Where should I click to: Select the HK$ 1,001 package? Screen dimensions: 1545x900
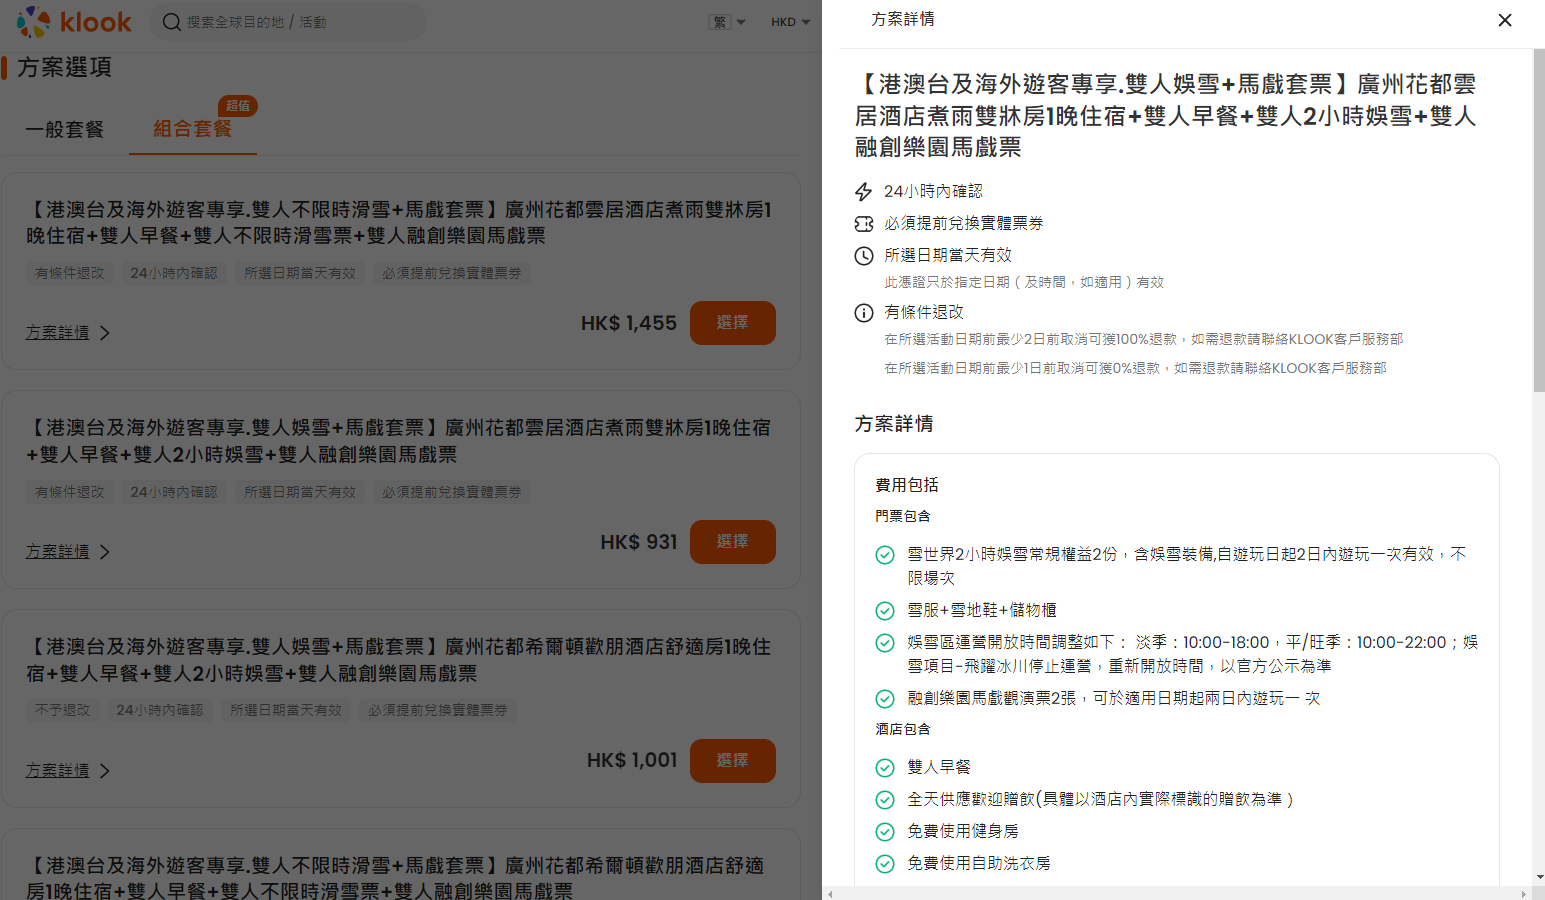click(733, 761)
